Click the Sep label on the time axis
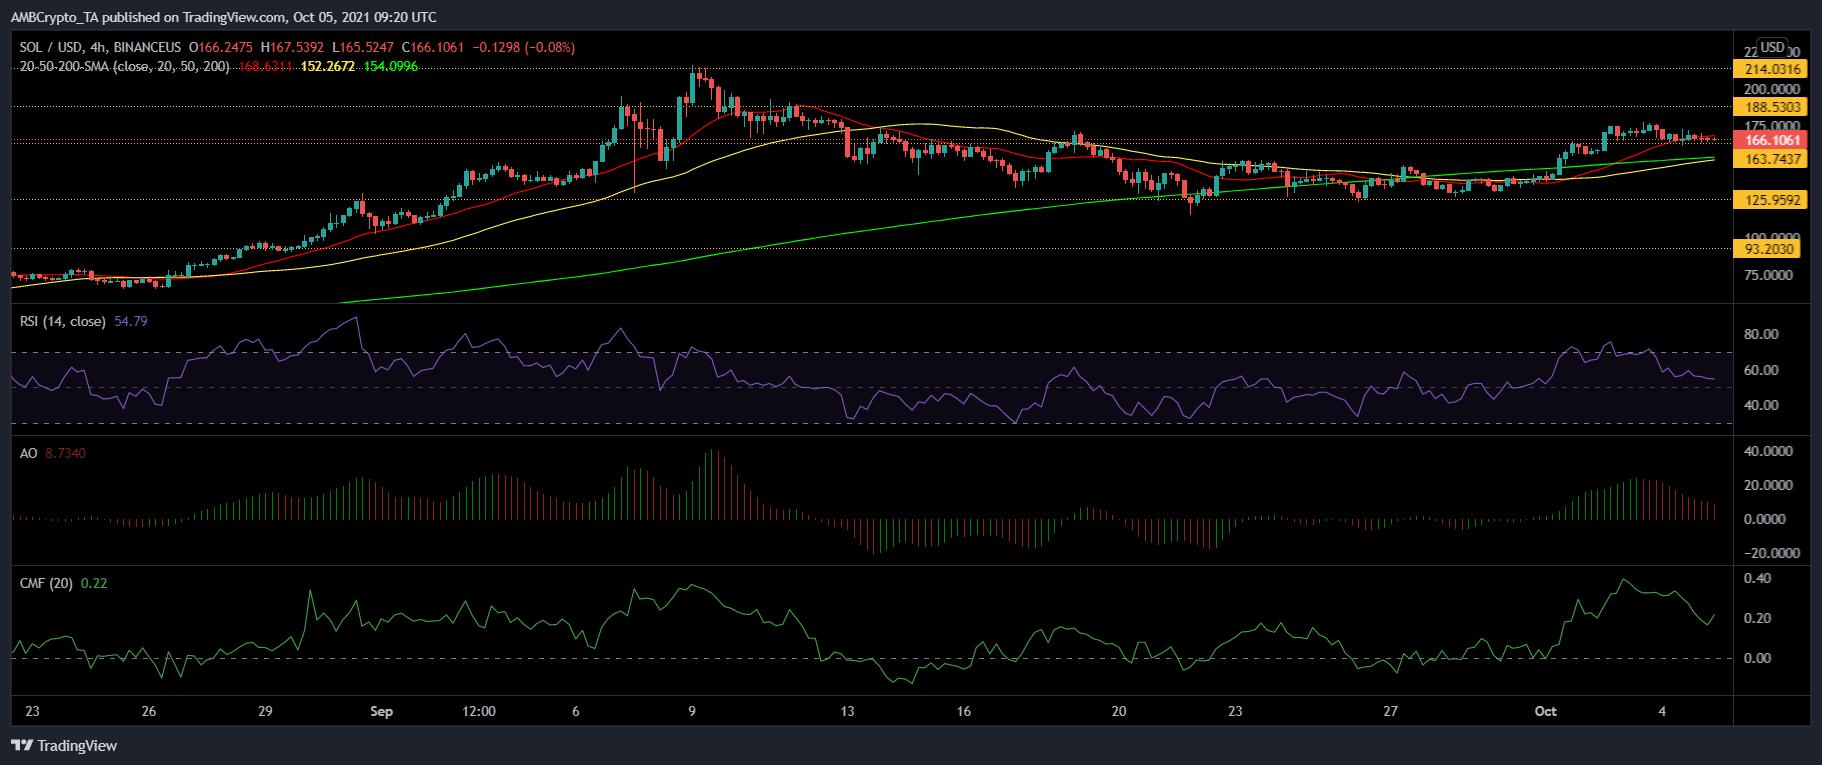Screen dimensions: 1822x765 [x=381, y=712]
